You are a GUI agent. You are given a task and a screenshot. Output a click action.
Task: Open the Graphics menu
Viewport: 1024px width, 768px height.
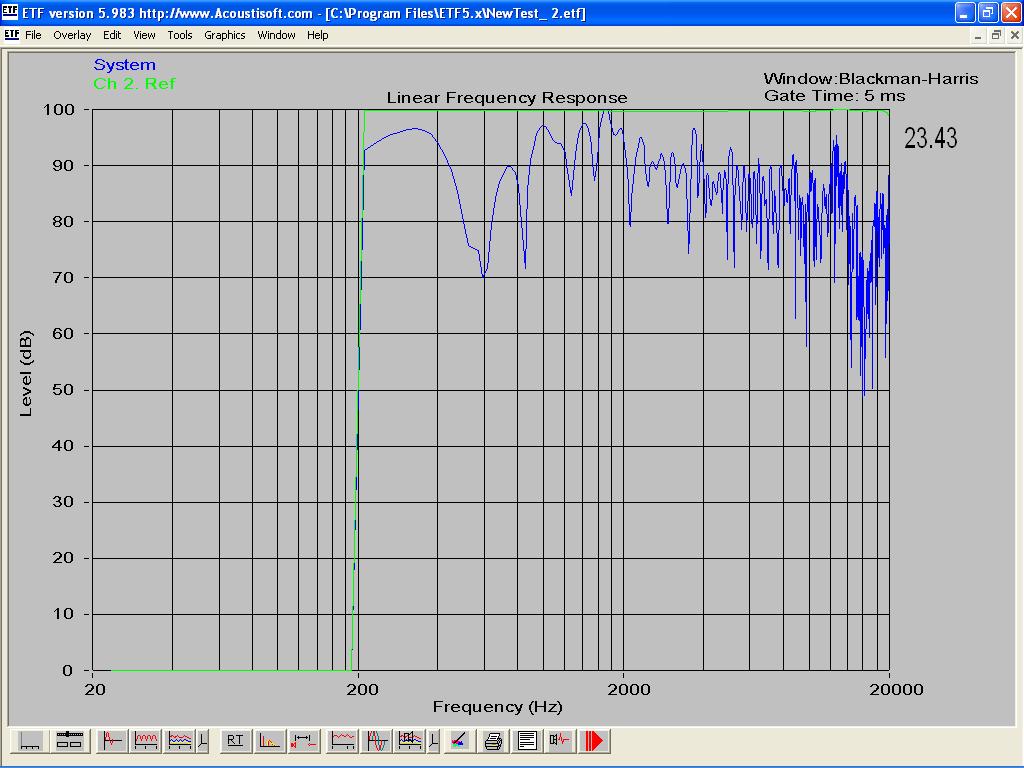(x=224, y=35)
